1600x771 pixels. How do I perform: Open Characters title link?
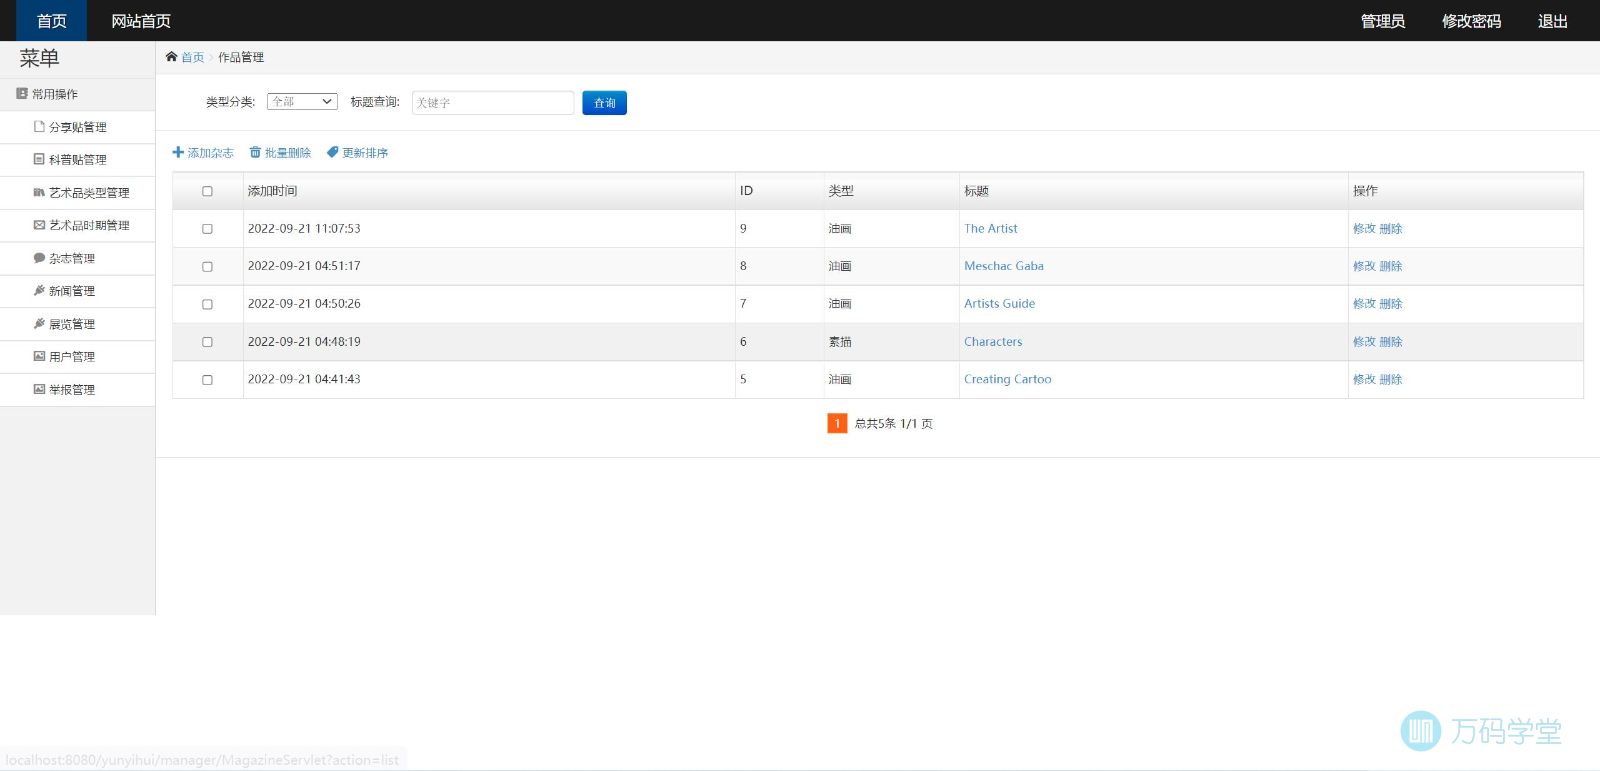993,342
